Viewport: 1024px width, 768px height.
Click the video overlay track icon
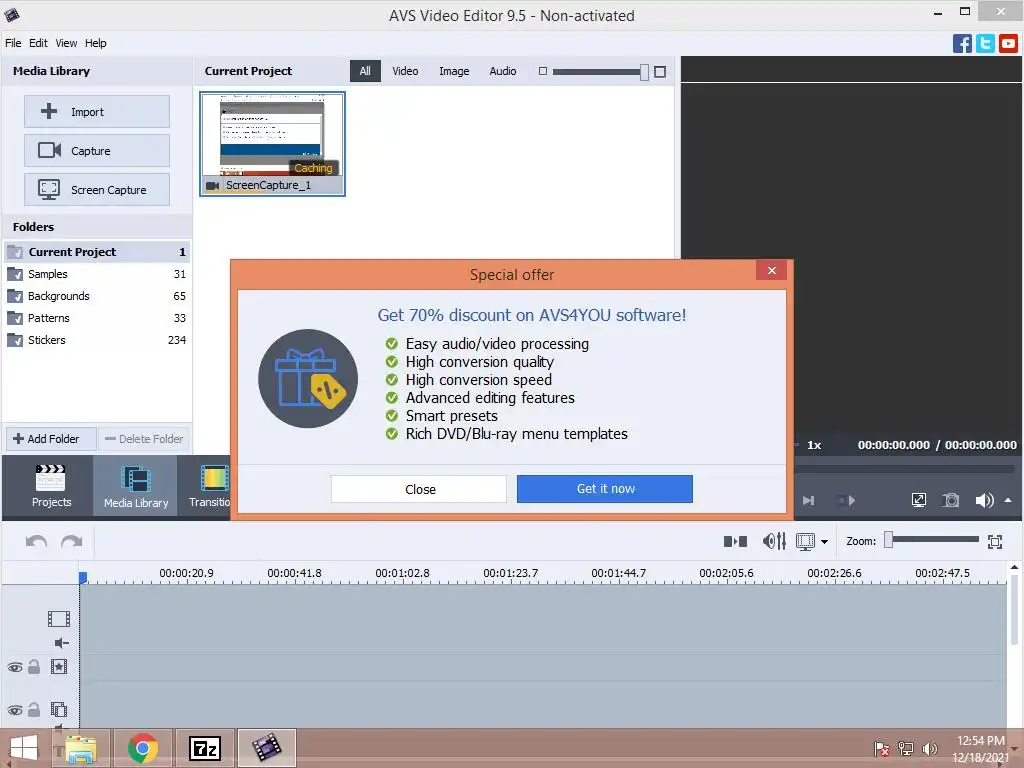[x=59, y=709]
